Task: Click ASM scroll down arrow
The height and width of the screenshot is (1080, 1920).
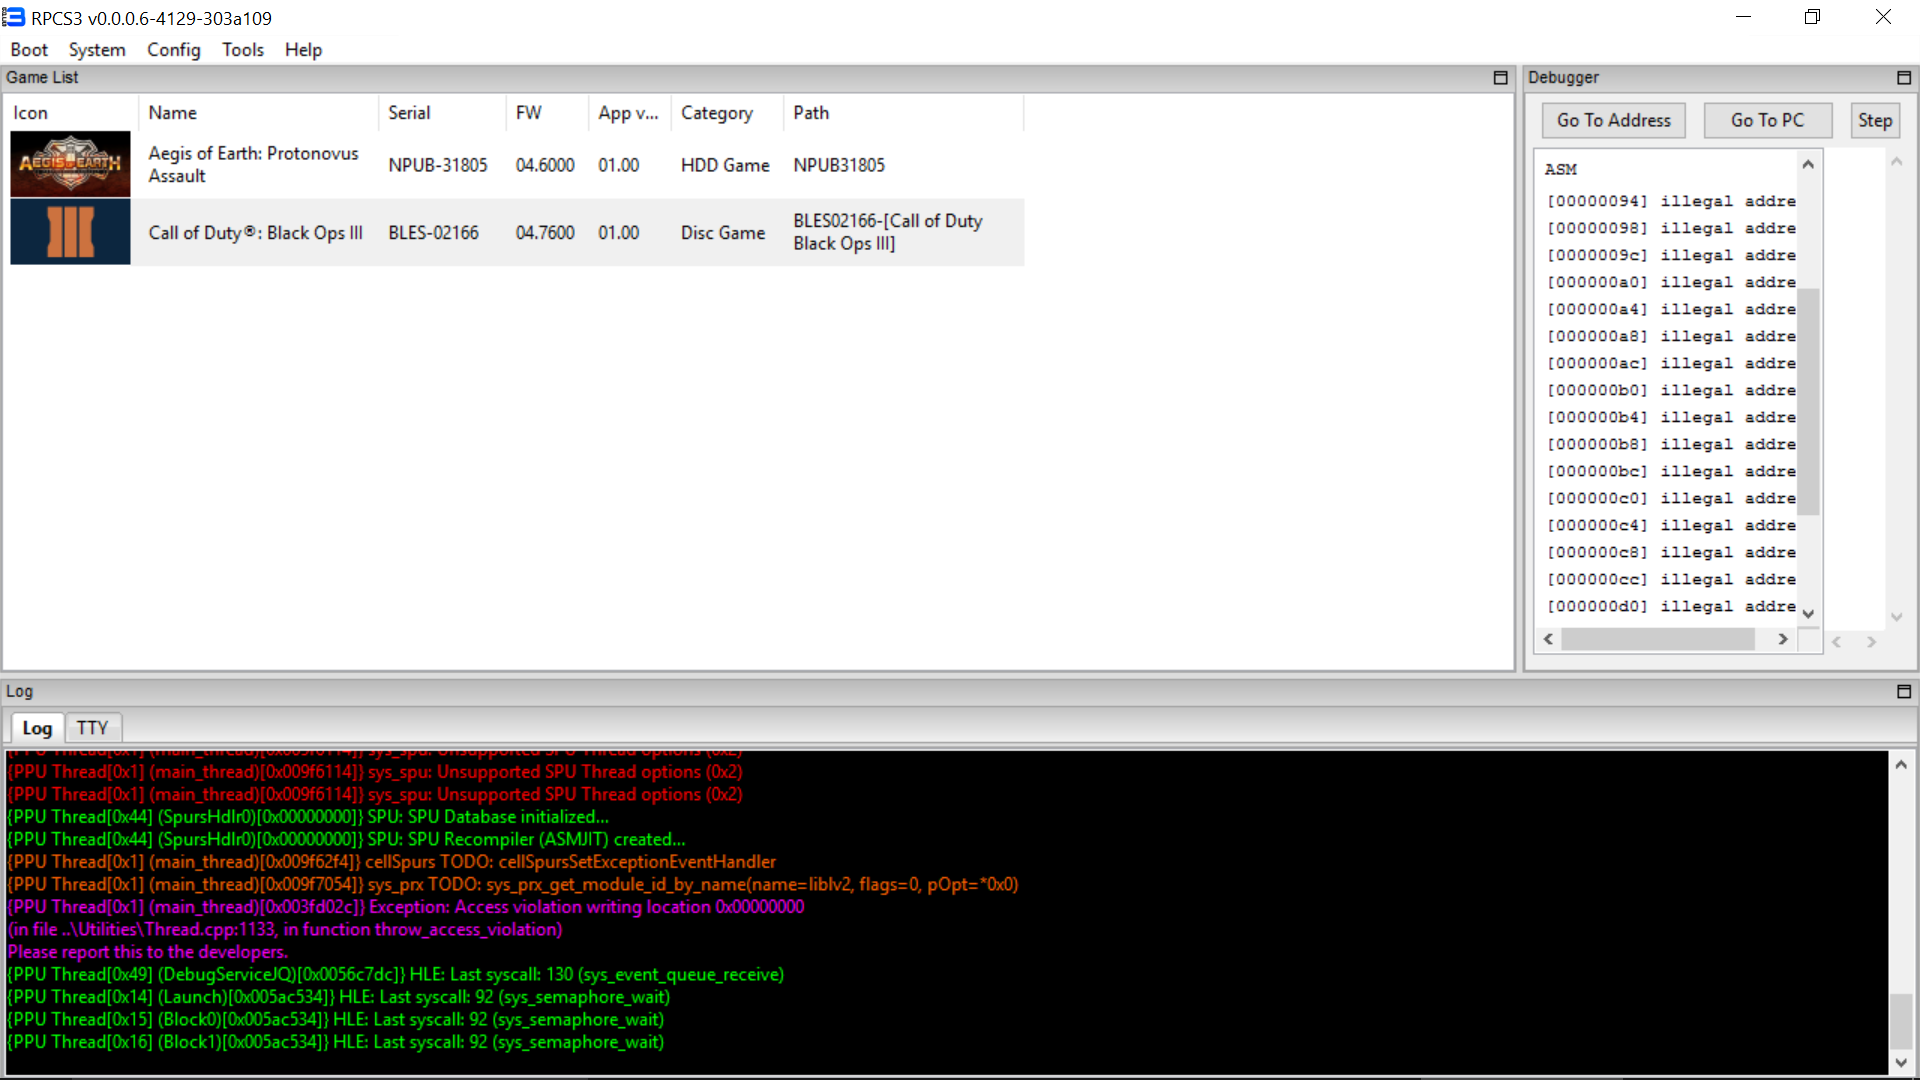Action: pyautogui.click(x=1808, y=614)
